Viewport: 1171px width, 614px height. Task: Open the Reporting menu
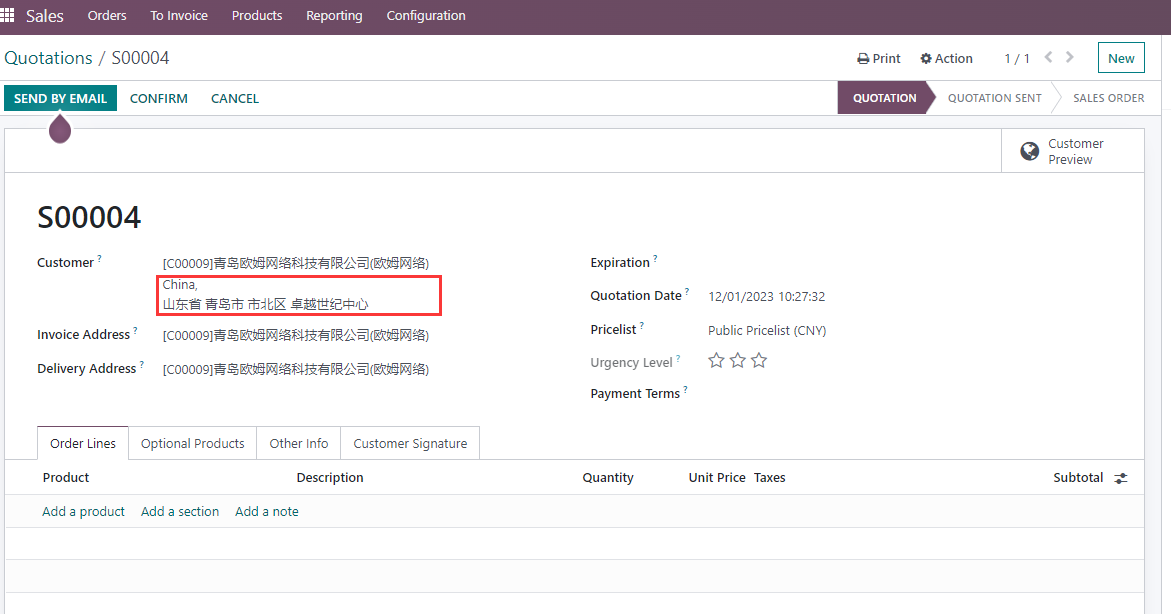coord(334,16)
